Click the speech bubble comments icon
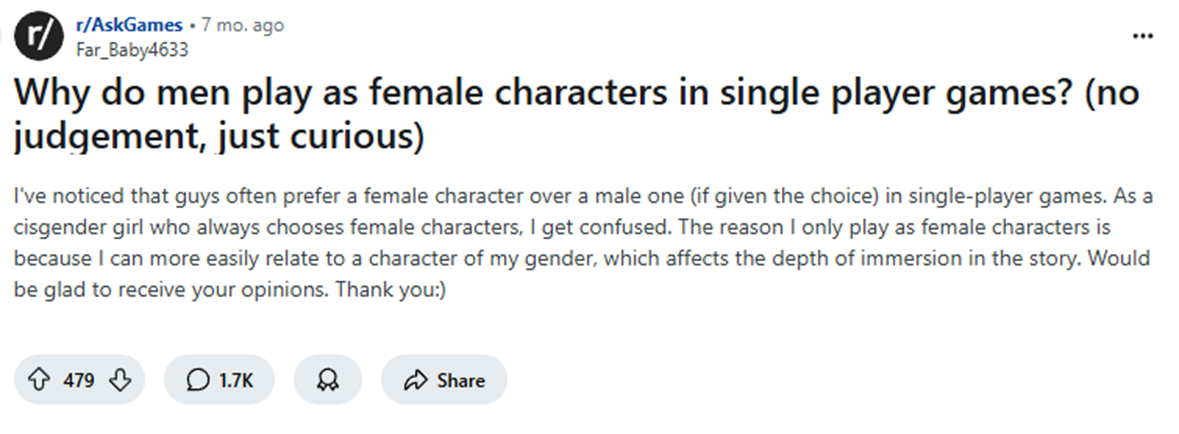This screenshot has height=434, width=1179. point(197,381)
